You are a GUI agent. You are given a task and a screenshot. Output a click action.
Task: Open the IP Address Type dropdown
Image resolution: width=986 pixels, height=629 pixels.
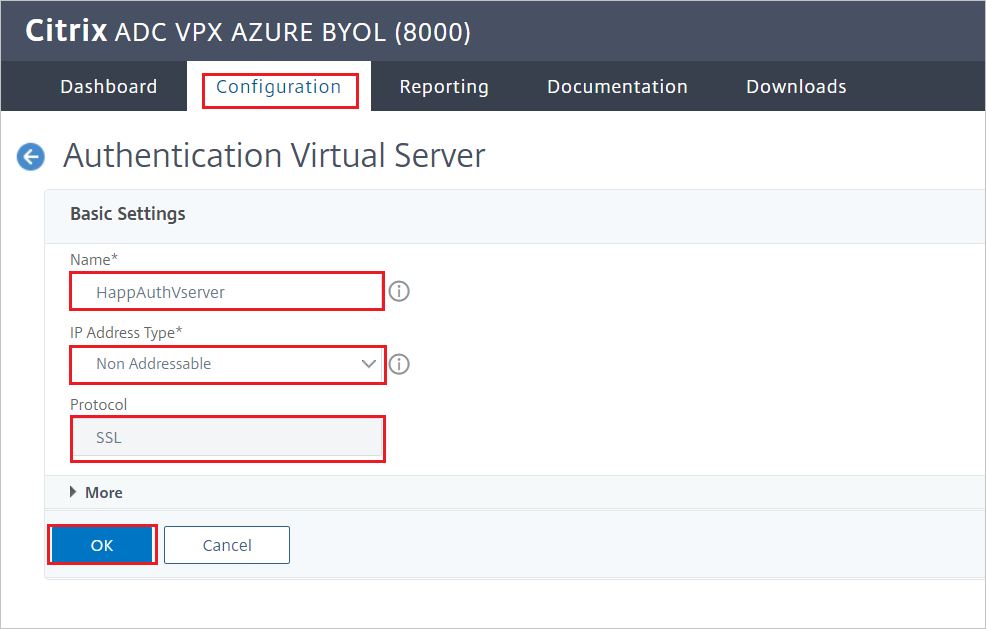click(x=227, y=364)
